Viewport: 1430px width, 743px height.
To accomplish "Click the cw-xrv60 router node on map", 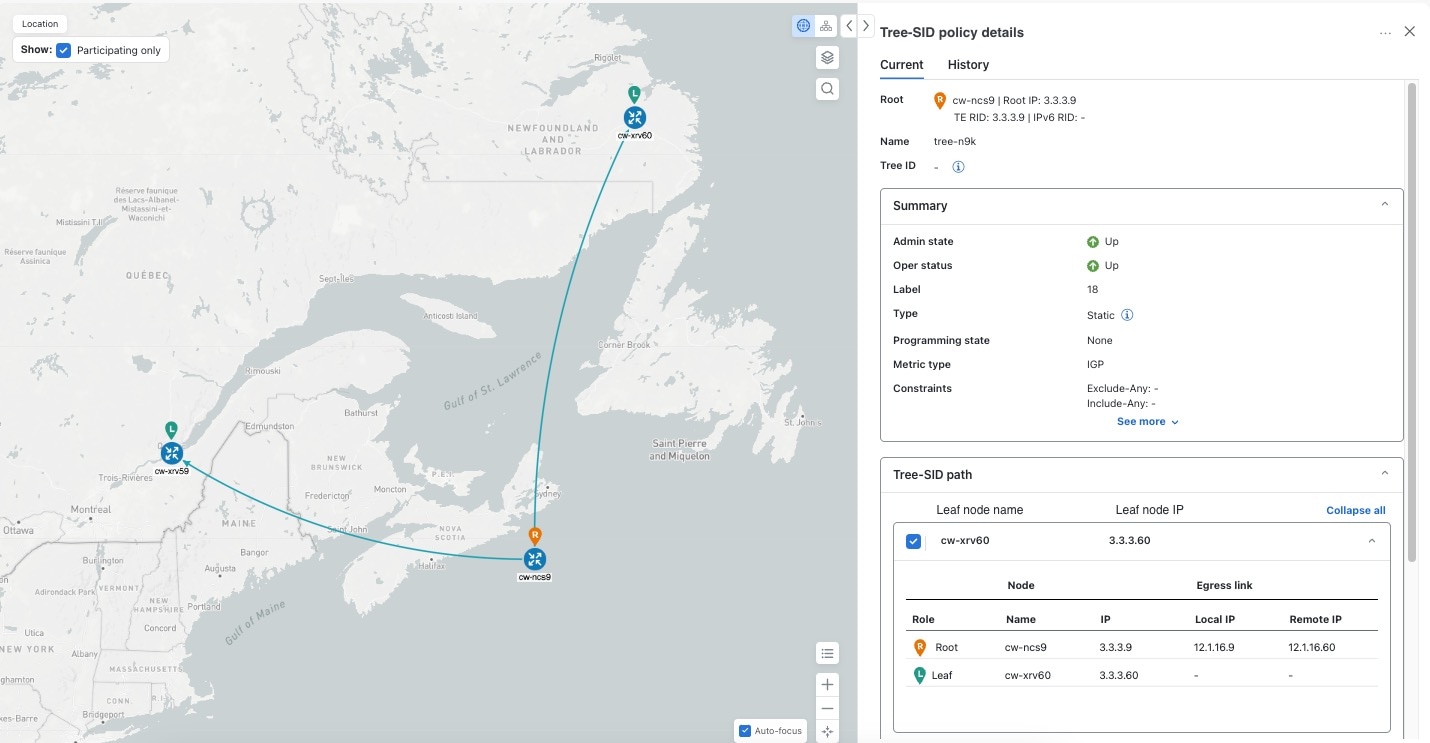I will coord(634,118).
